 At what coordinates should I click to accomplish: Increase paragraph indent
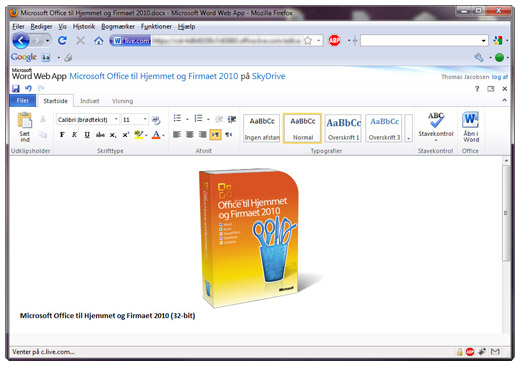coord(232,119)
